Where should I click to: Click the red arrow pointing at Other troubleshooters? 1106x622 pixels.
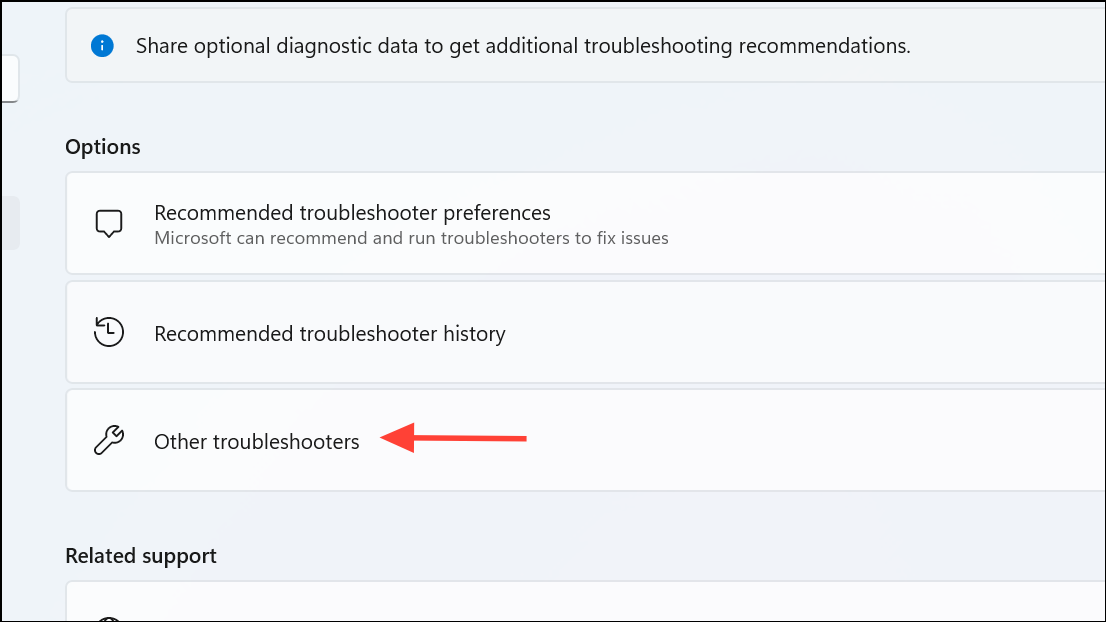[454, 438]
